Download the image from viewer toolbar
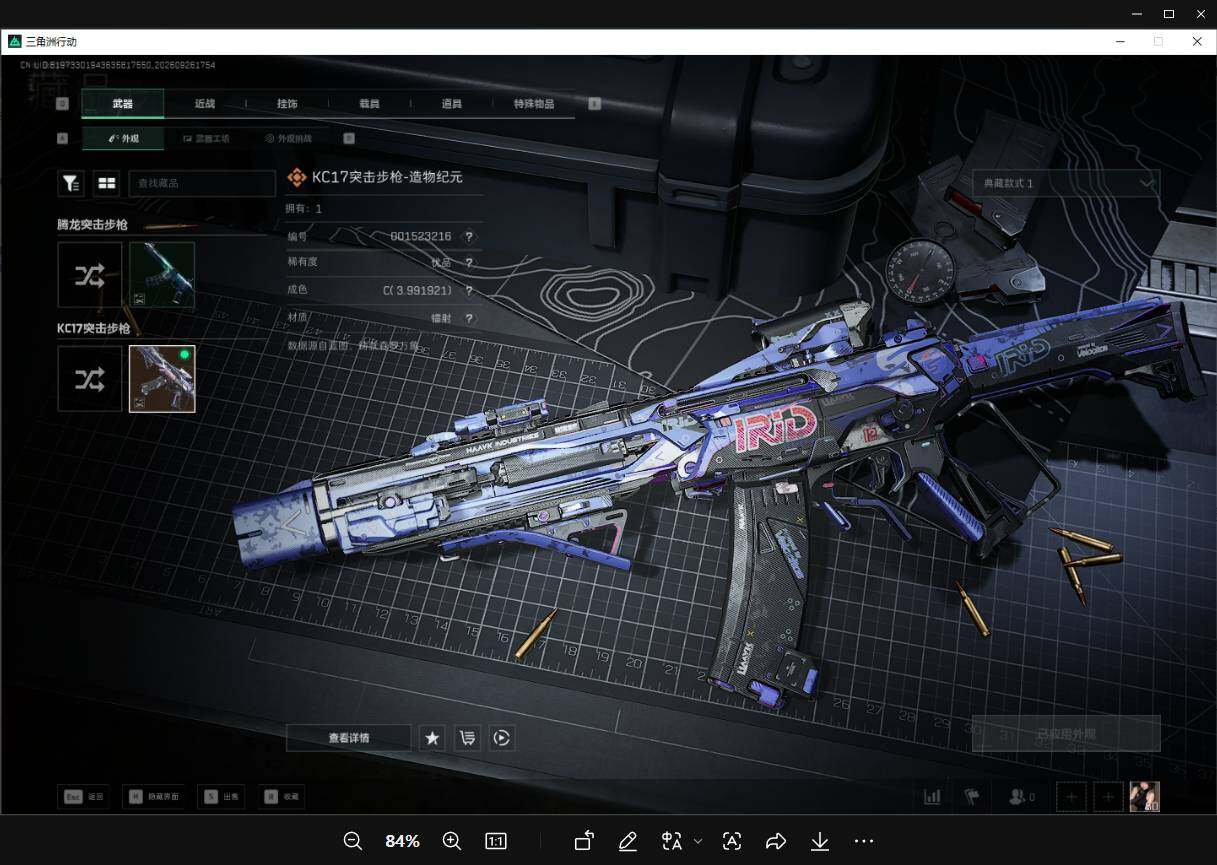 tap(820, 841)
